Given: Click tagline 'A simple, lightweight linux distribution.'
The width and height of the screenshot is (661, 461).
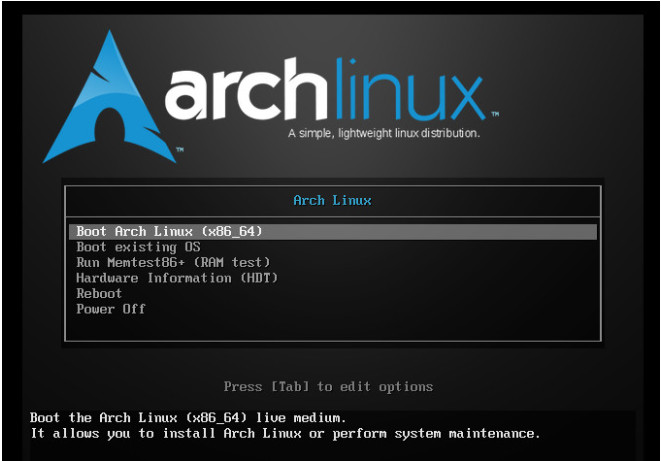Looking at the screenshot, I should coord(384,134).
